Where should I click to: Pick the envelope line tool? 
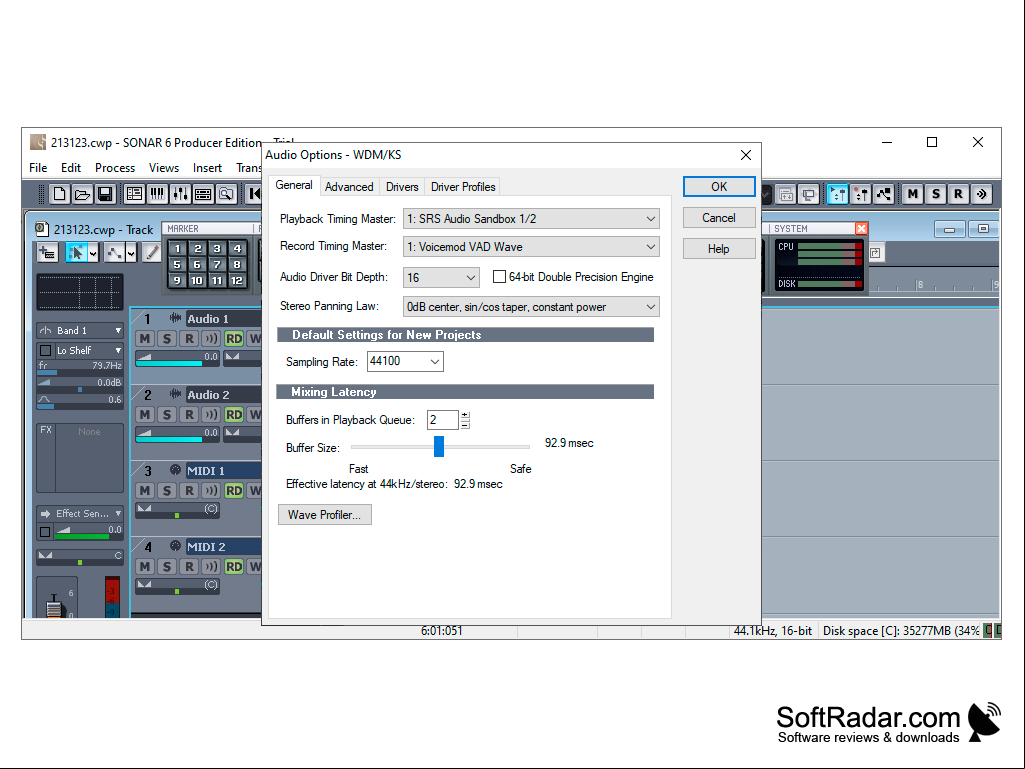[114, 252]
